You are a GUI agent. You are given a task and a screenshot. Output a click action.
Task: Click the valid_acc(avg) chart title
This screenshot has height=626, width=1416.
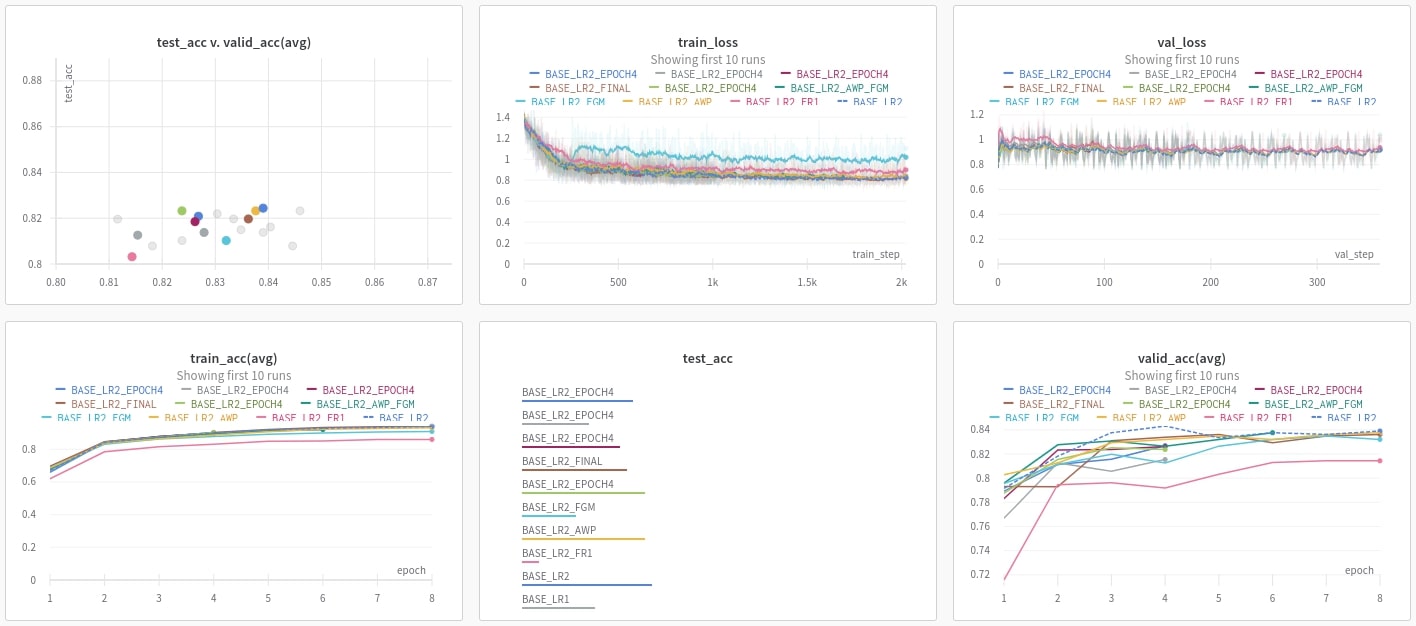pos(1181,359)
